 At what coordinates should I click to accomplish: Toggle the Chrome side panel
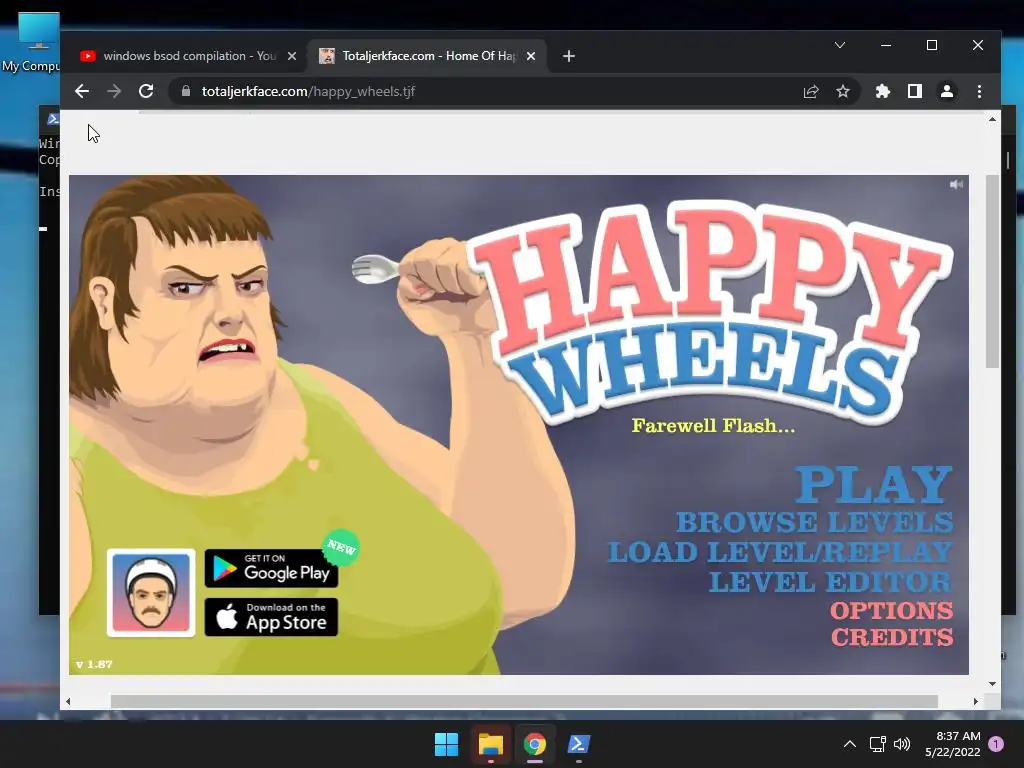click(x=915, y=91)
